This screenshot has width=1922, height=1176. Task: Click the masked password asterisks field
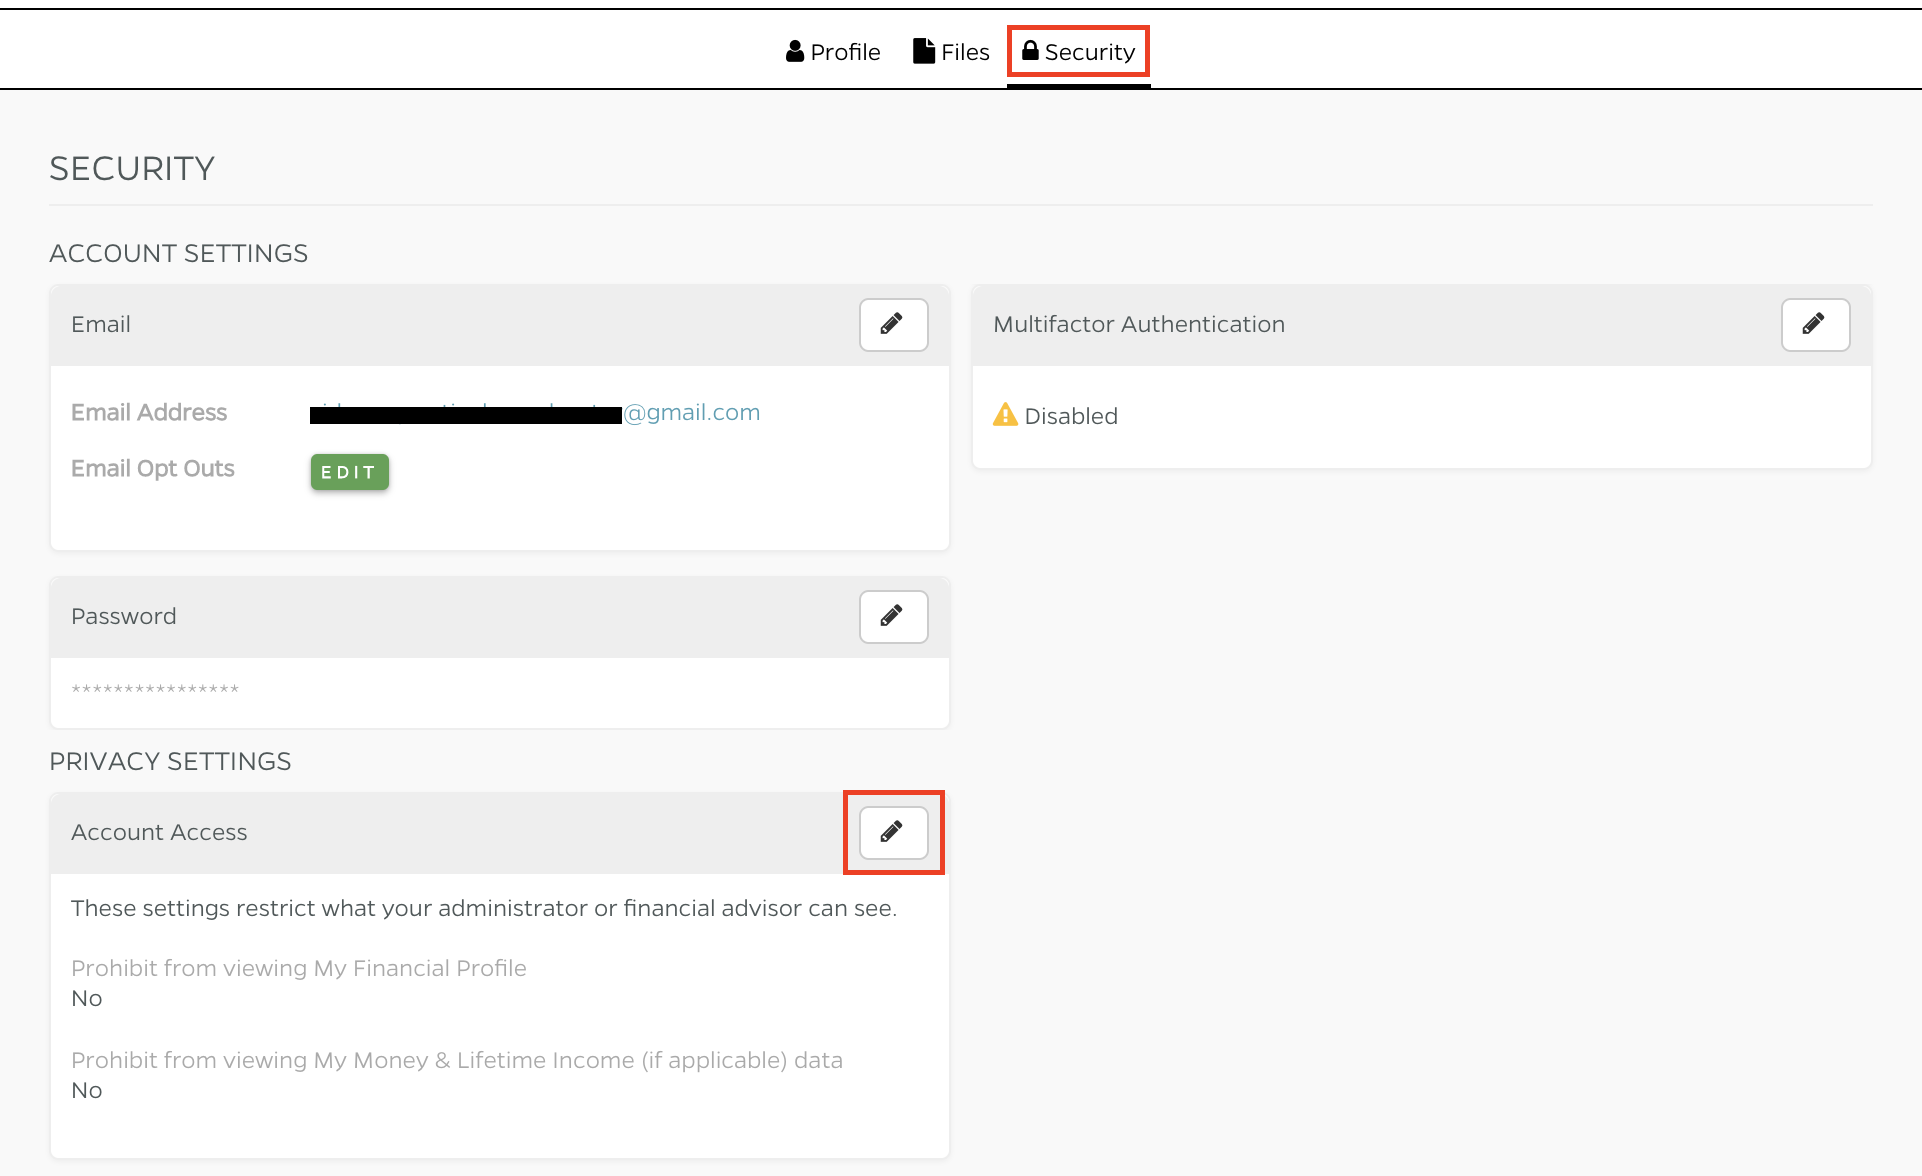(155, 690)
